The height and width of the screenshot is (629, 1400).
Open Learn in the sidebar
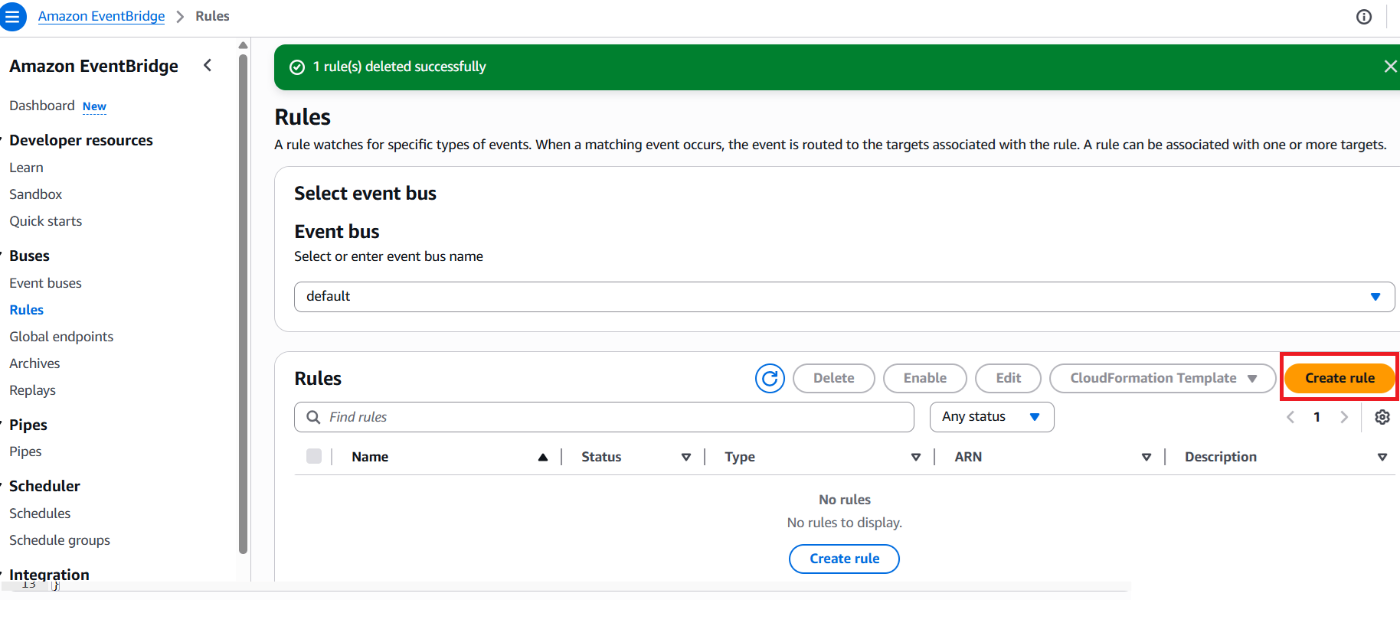click(26, 167)
